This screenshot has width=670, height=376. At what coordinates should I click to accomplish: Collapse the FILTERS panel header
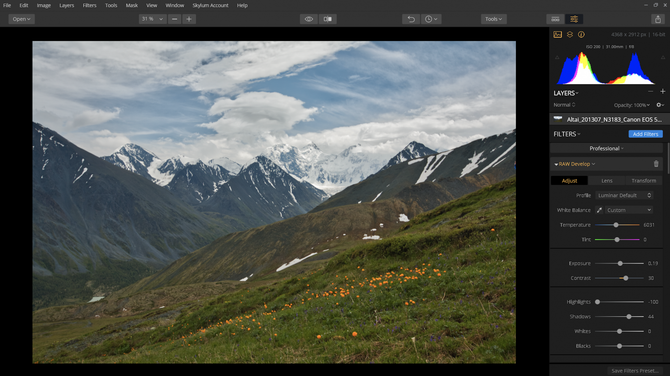(567, 134)
